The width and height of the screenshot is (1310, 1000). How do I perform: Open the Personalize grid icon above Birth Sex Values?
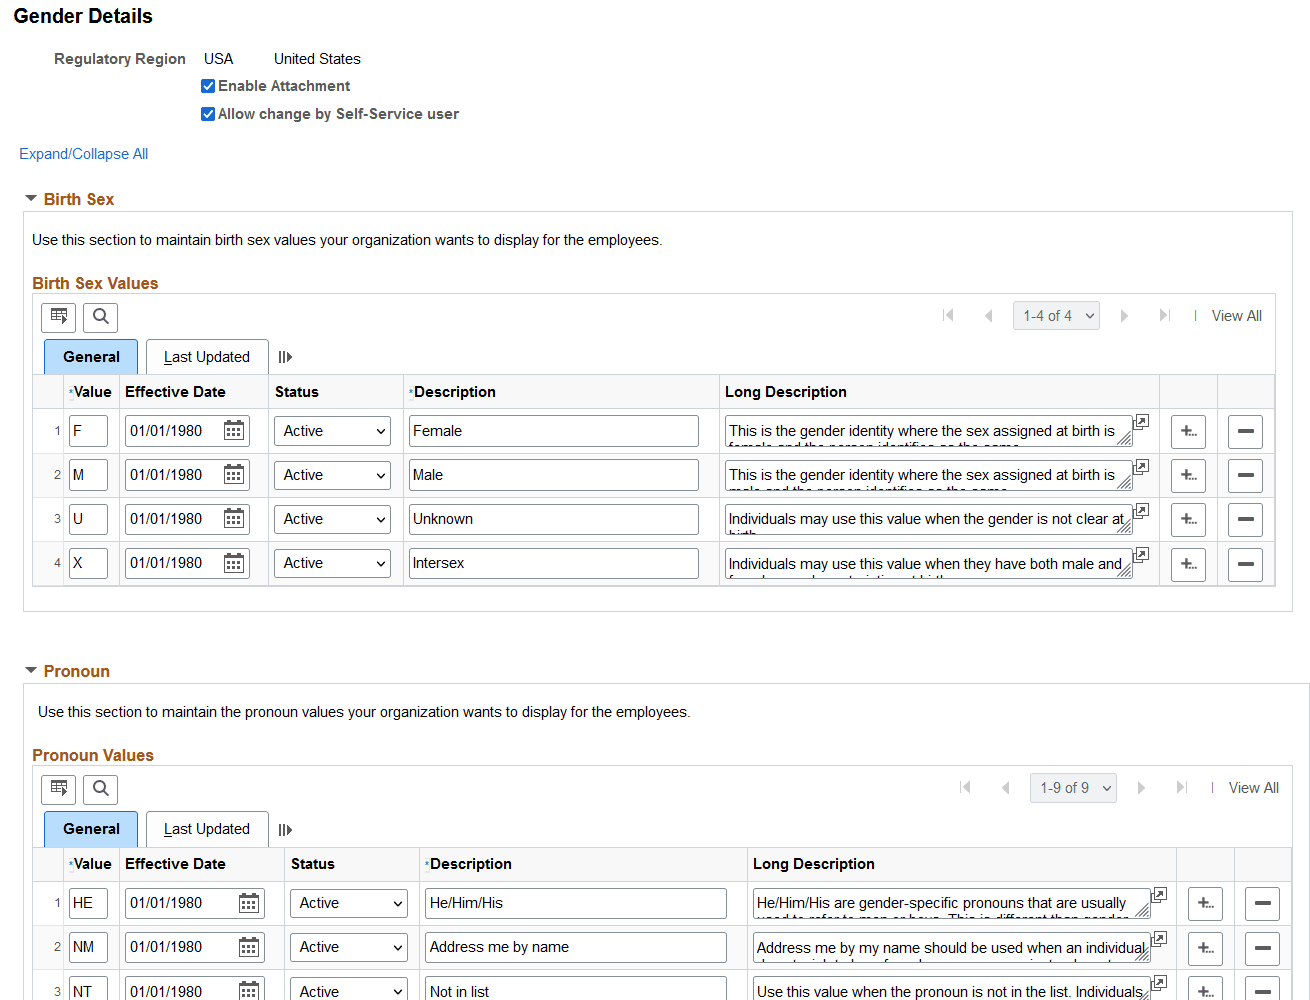point(58,317)
